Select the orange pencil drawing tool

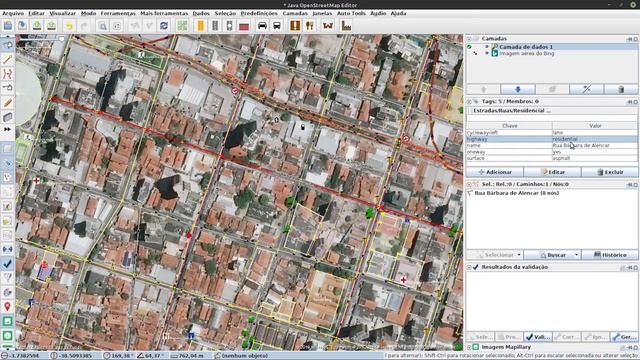(7, 103)
